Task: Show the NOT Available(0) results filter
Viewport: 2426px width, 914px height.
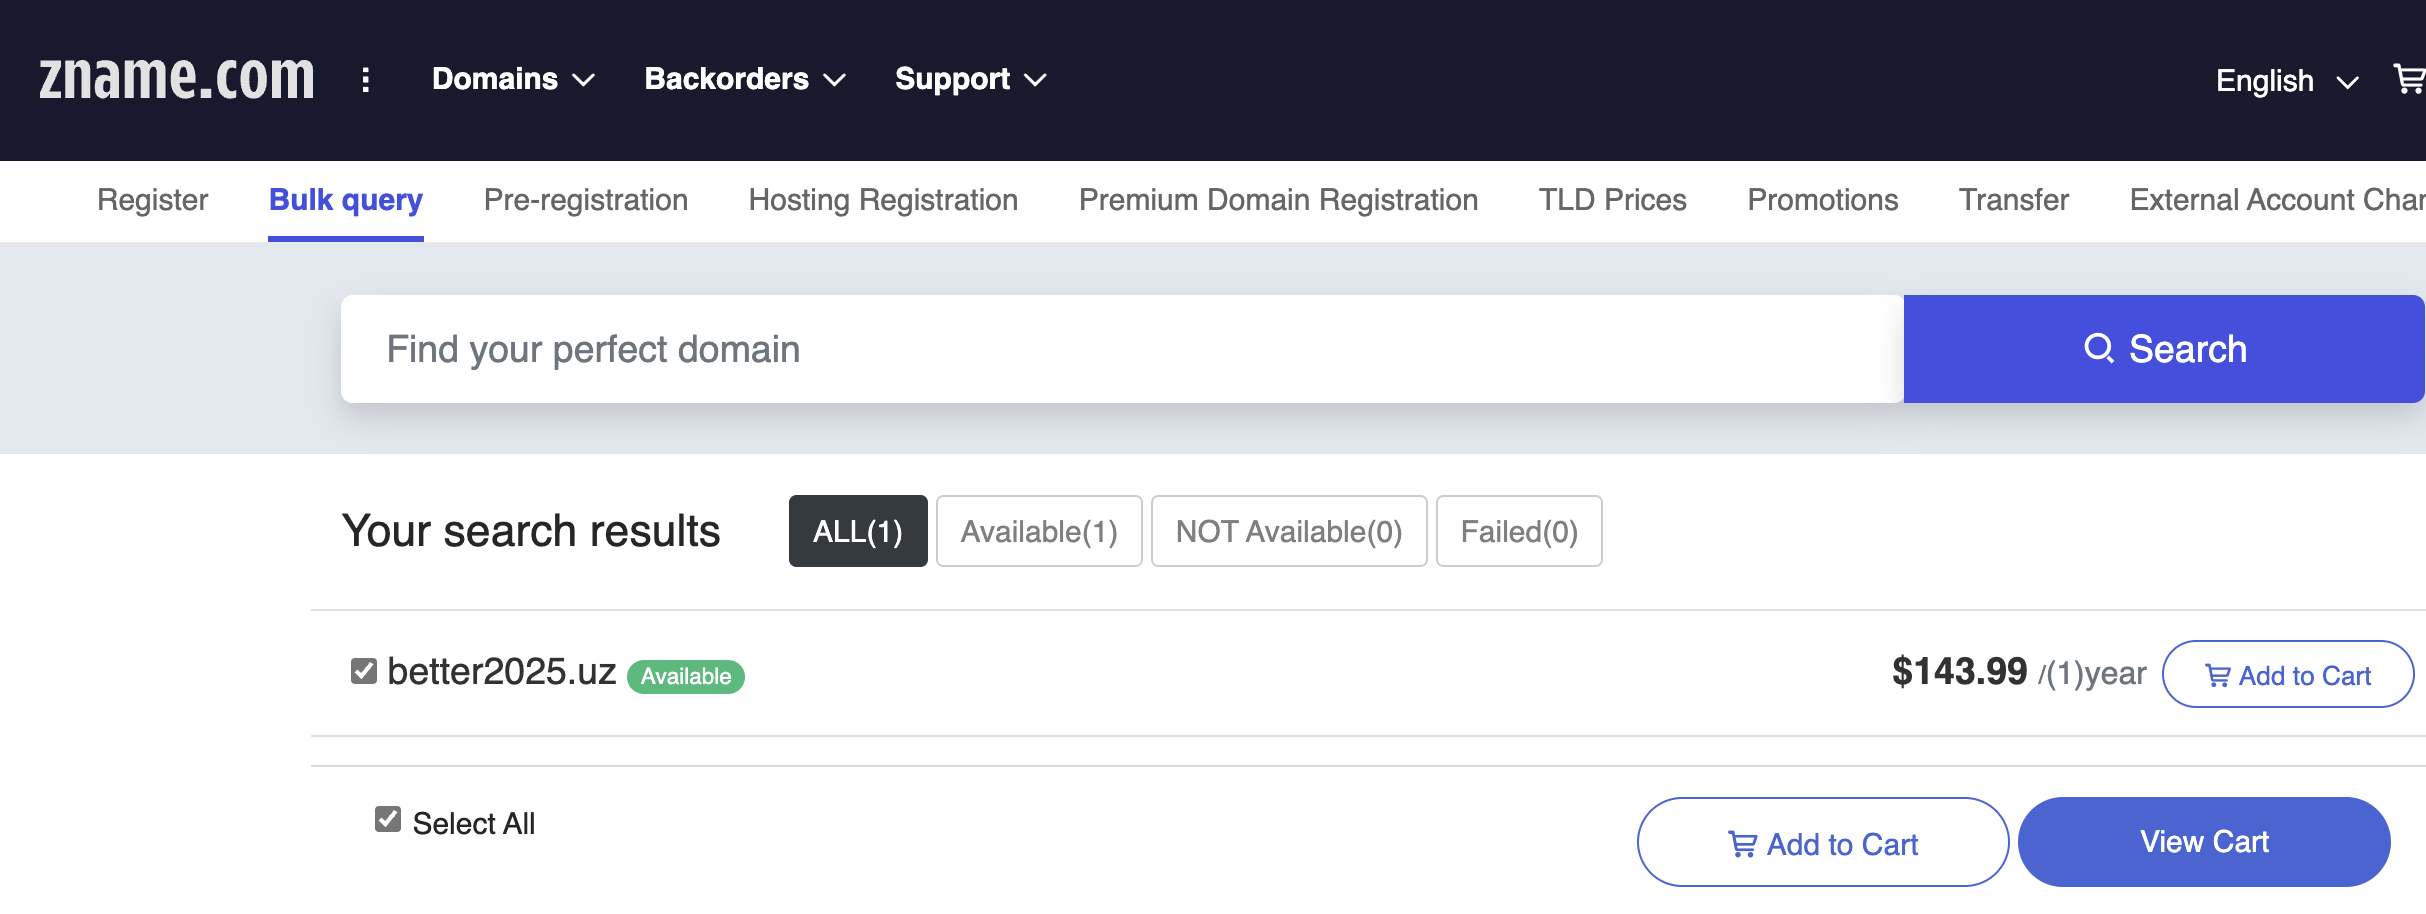Action: pos(1289,531)
